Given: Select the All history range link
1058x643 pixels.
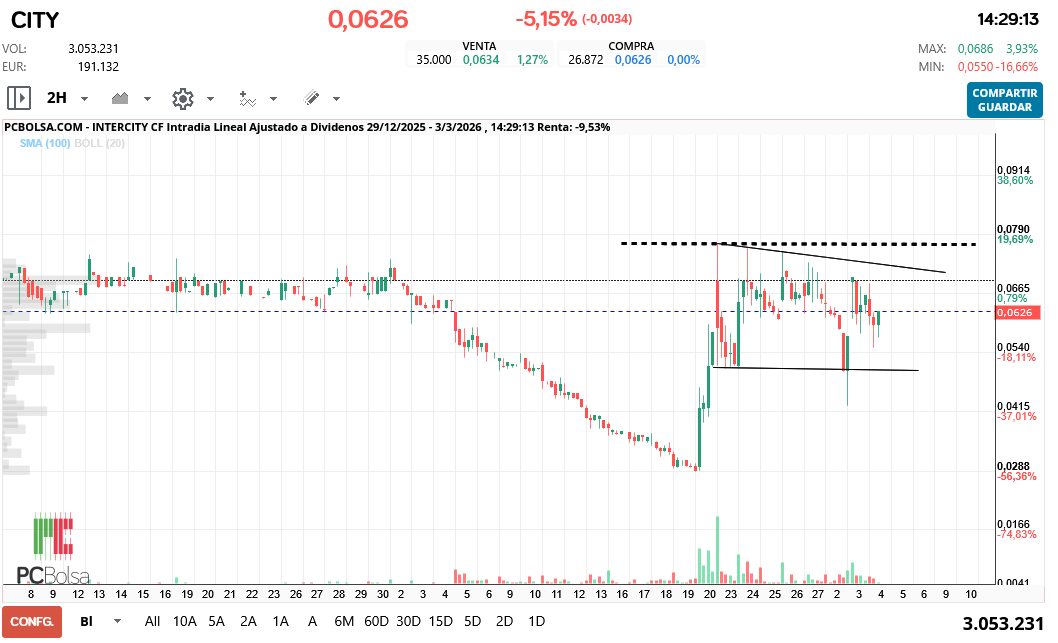Looking at the screenshot, I should 152,621.
